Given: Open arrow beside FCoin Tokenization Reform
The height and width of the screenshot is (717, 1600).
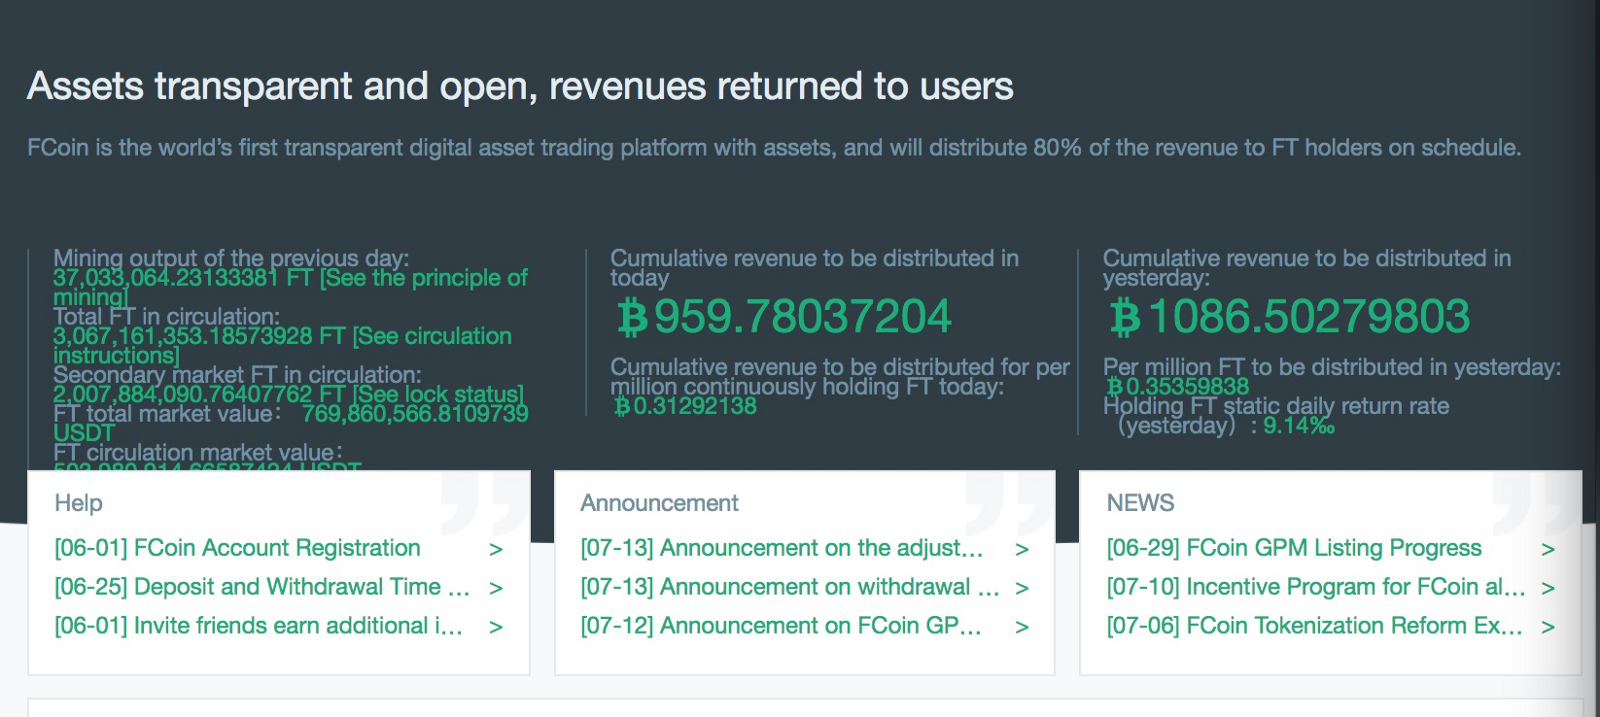Looking at the screenshot, I should click(1548, 627).
